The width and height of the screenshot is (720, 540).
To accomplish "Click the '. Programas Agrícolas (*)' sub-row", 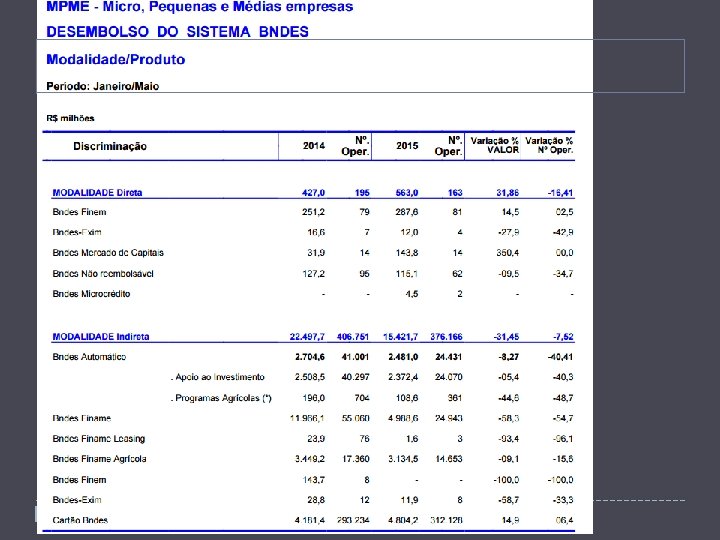I will click(x=221, y=398).
